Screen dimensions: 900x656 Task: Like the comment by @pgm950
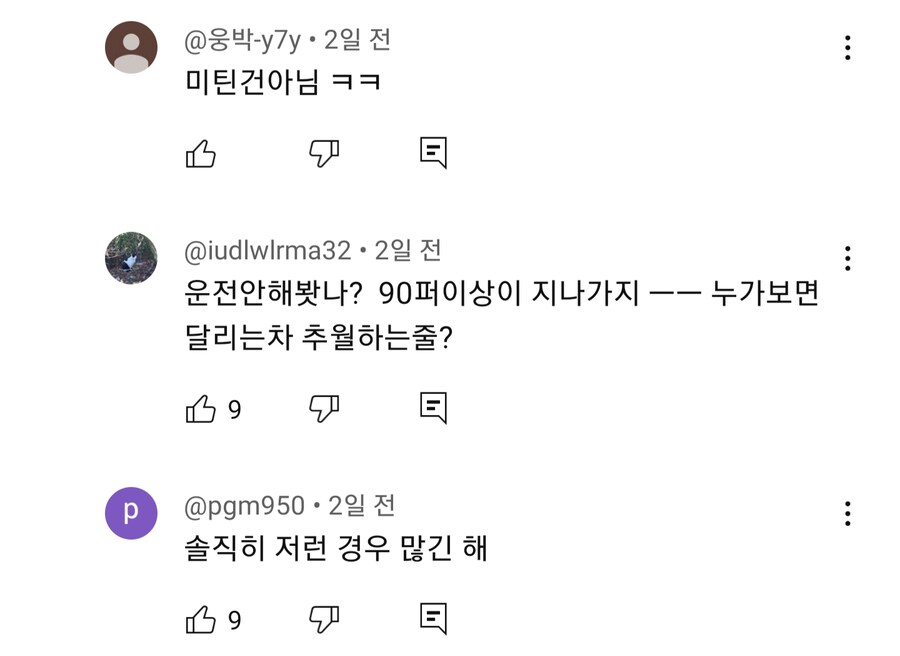pos(202,618)
